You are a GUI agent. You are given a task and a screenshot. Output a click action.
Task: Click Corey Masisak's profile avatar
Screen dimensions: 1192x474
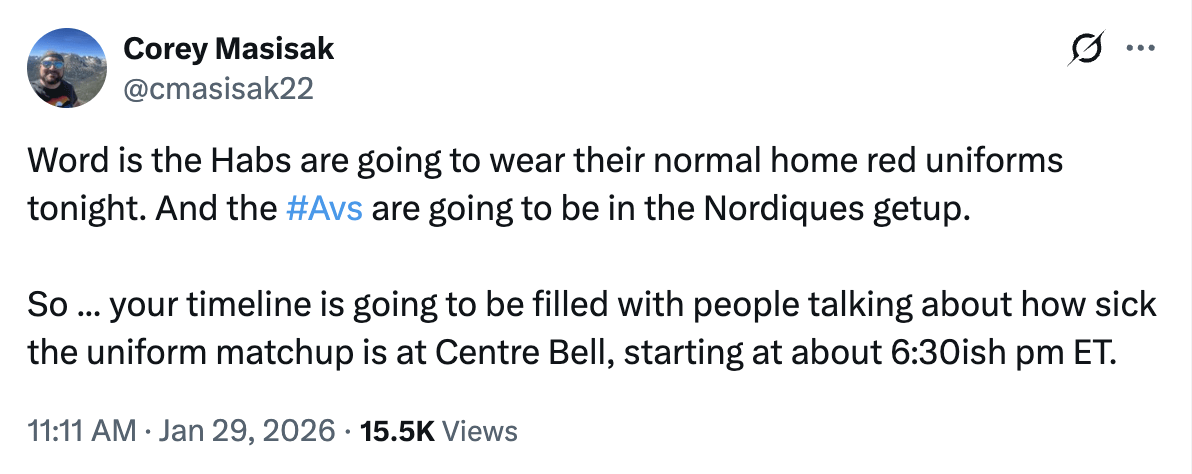(x=66, y=67)
